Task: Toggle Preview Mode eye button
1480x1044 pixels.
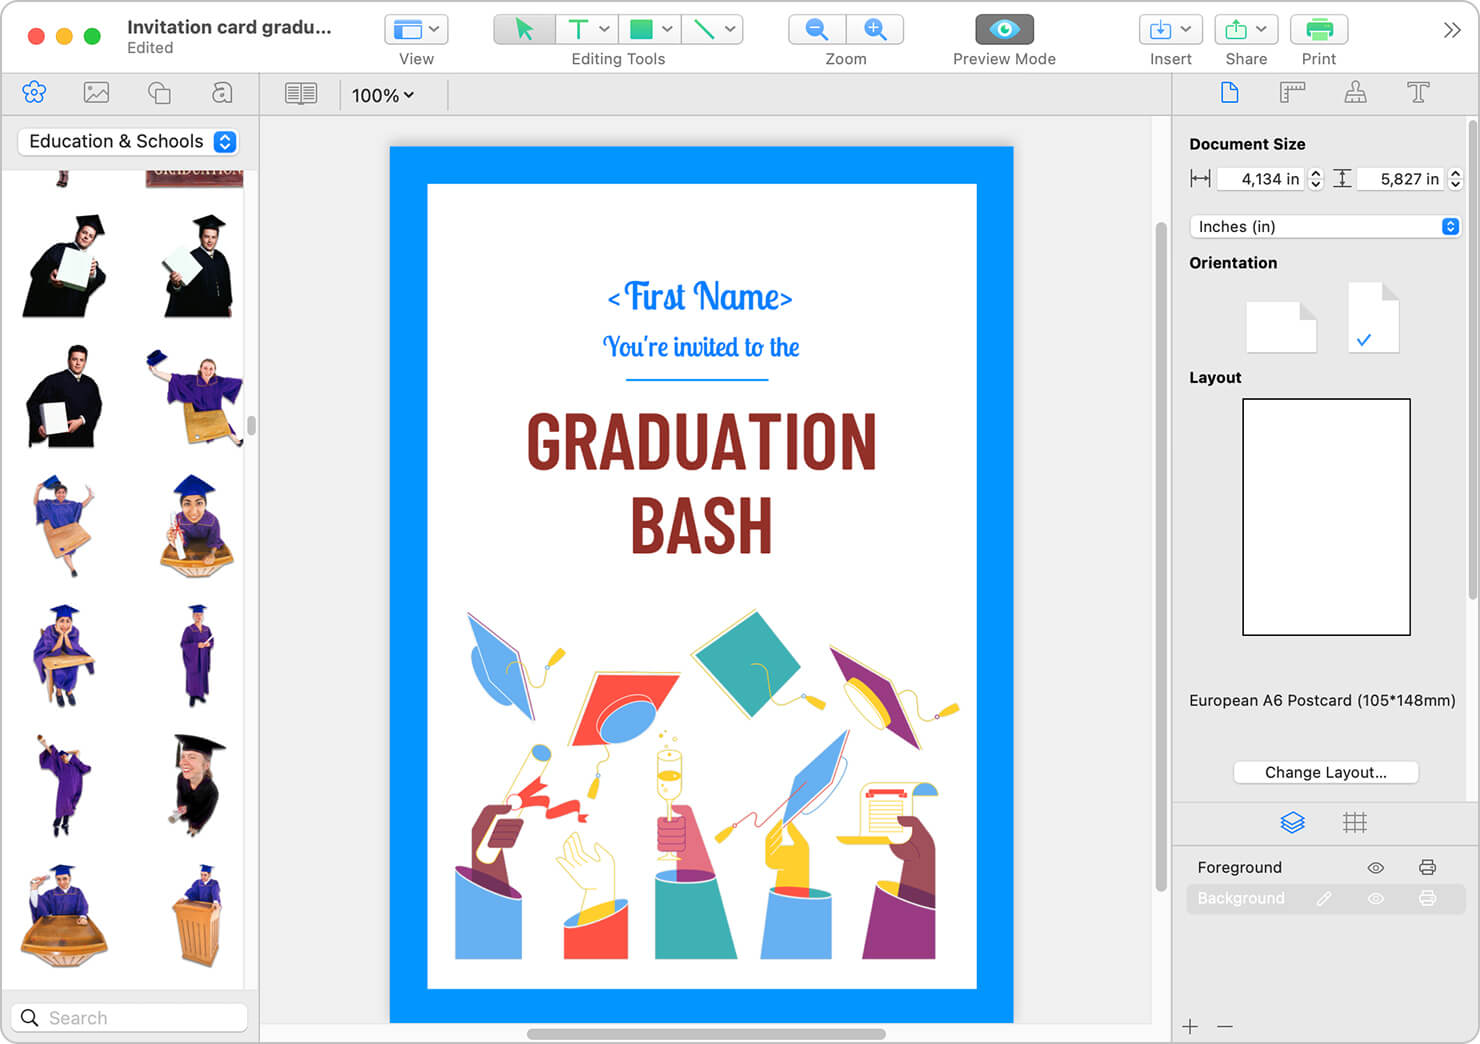Action: click(x=1004, y=29)
